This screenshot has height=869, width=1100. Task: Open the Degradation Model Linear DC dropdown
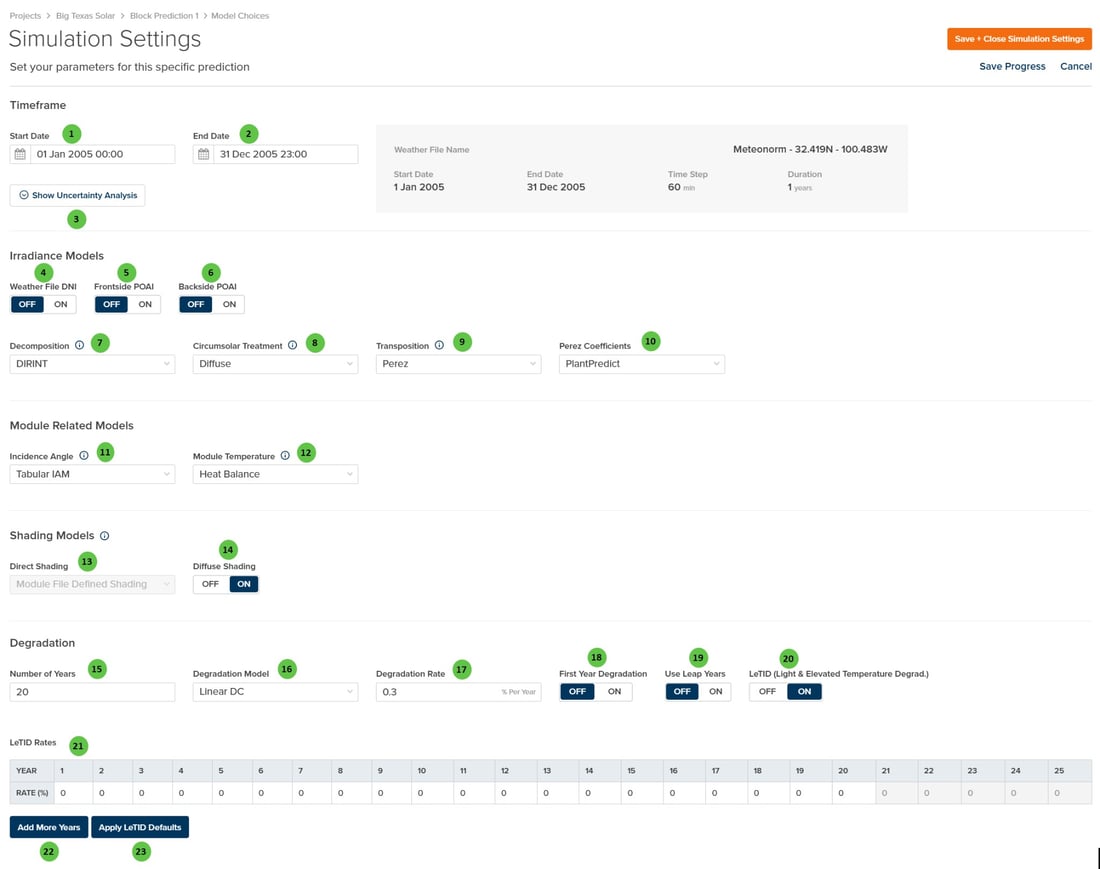click(275, 692)
